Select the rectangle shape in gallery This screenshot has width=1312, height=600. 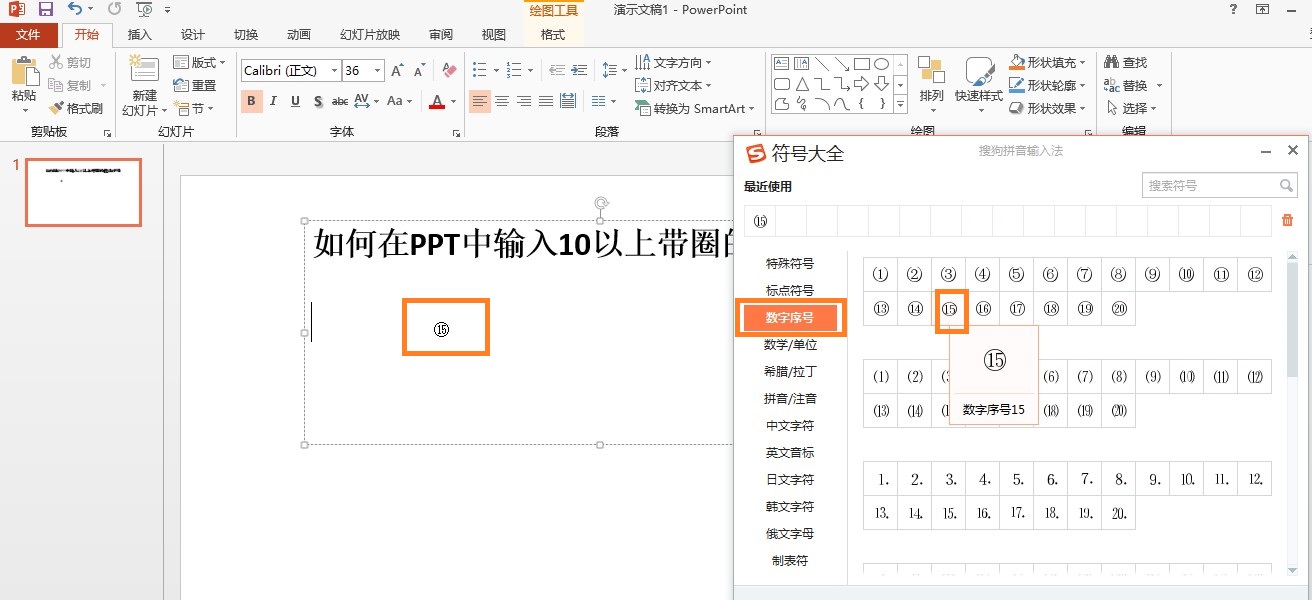861,64
